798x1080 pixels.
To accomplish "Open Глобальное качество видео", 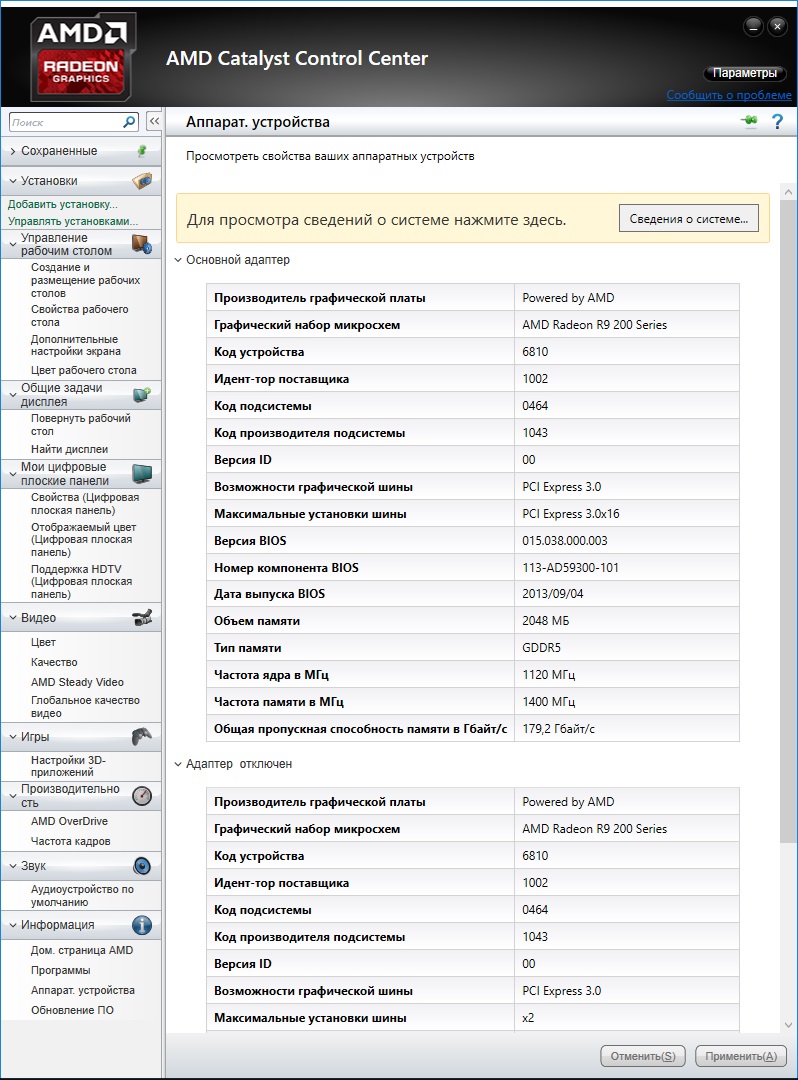I will tap(85, 707).
